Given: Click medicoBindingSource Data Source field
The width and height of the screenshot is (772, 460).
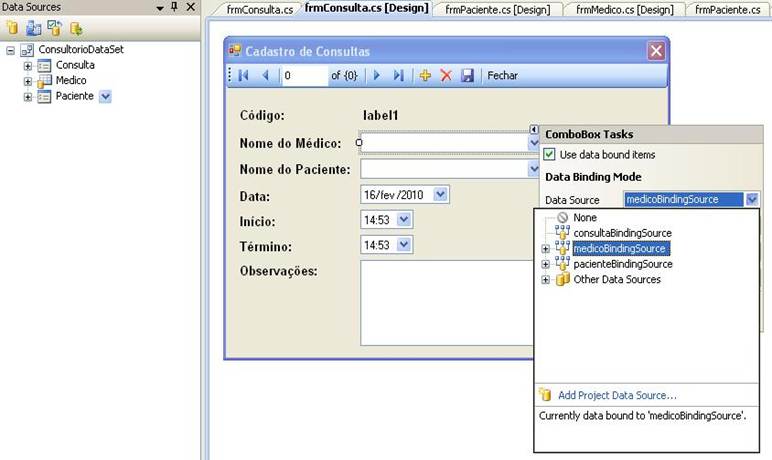Looking at the screenshot, I should pyautogui.click(x=683, y=199).
